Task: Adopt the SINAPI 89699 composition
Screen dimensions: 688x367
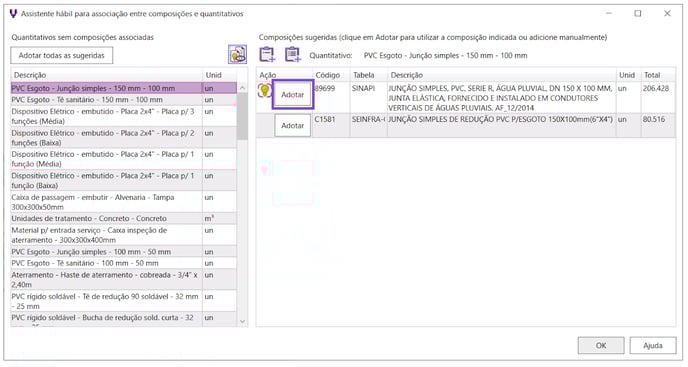Action: point(293,94)
